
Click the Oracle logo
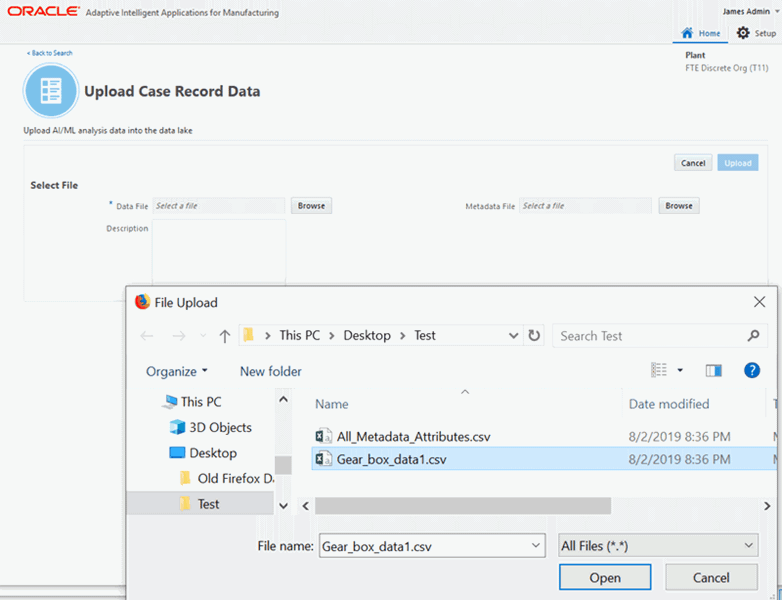click(x=43, y=11)
